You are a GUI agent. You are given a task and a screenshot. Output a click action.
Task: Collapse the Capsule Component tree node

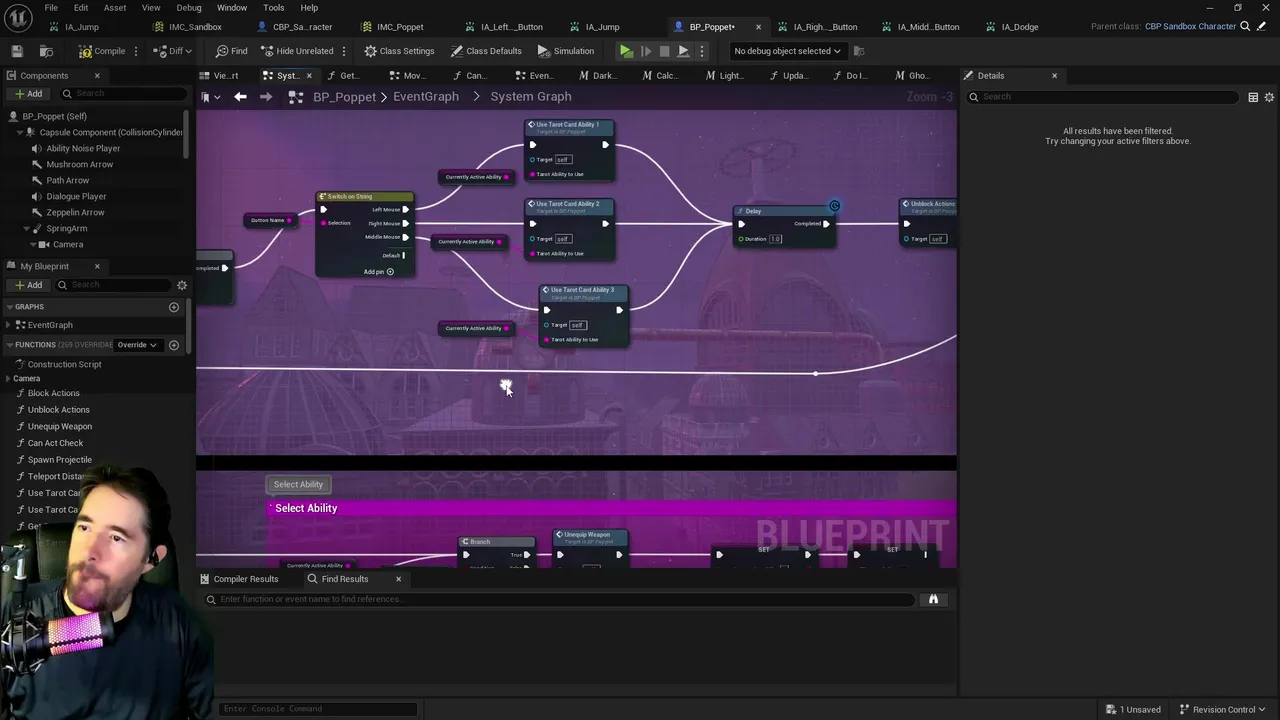(x=18, y=132)
